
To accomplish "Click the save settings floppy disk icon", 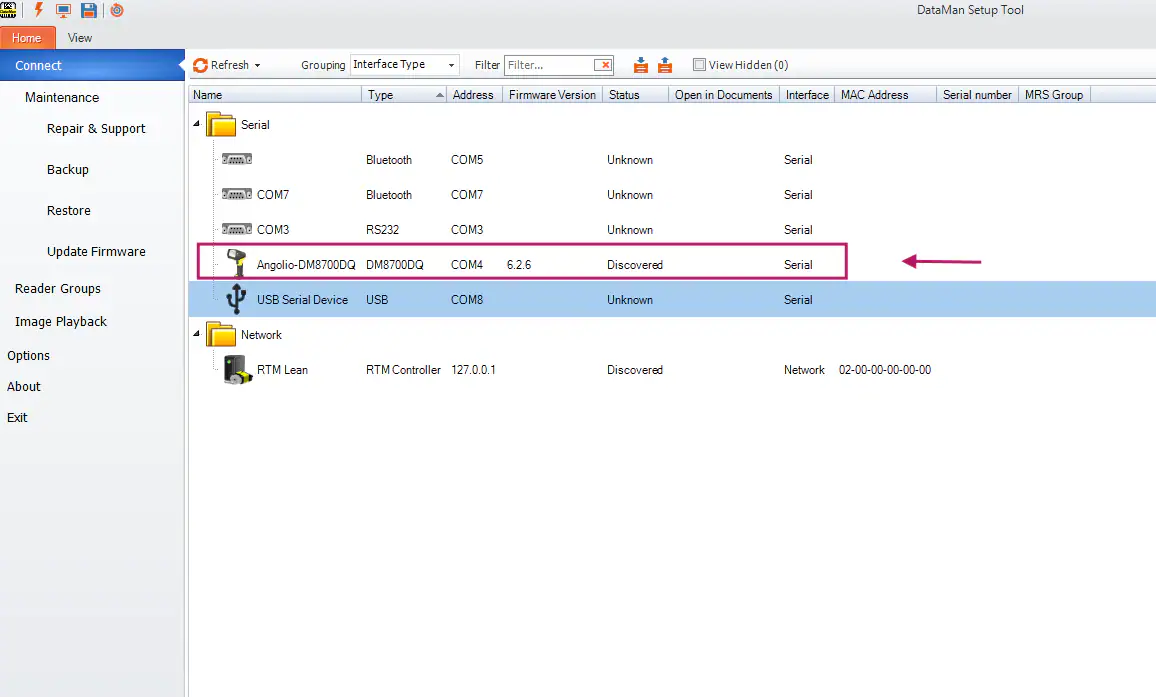I will click(87, 10).
